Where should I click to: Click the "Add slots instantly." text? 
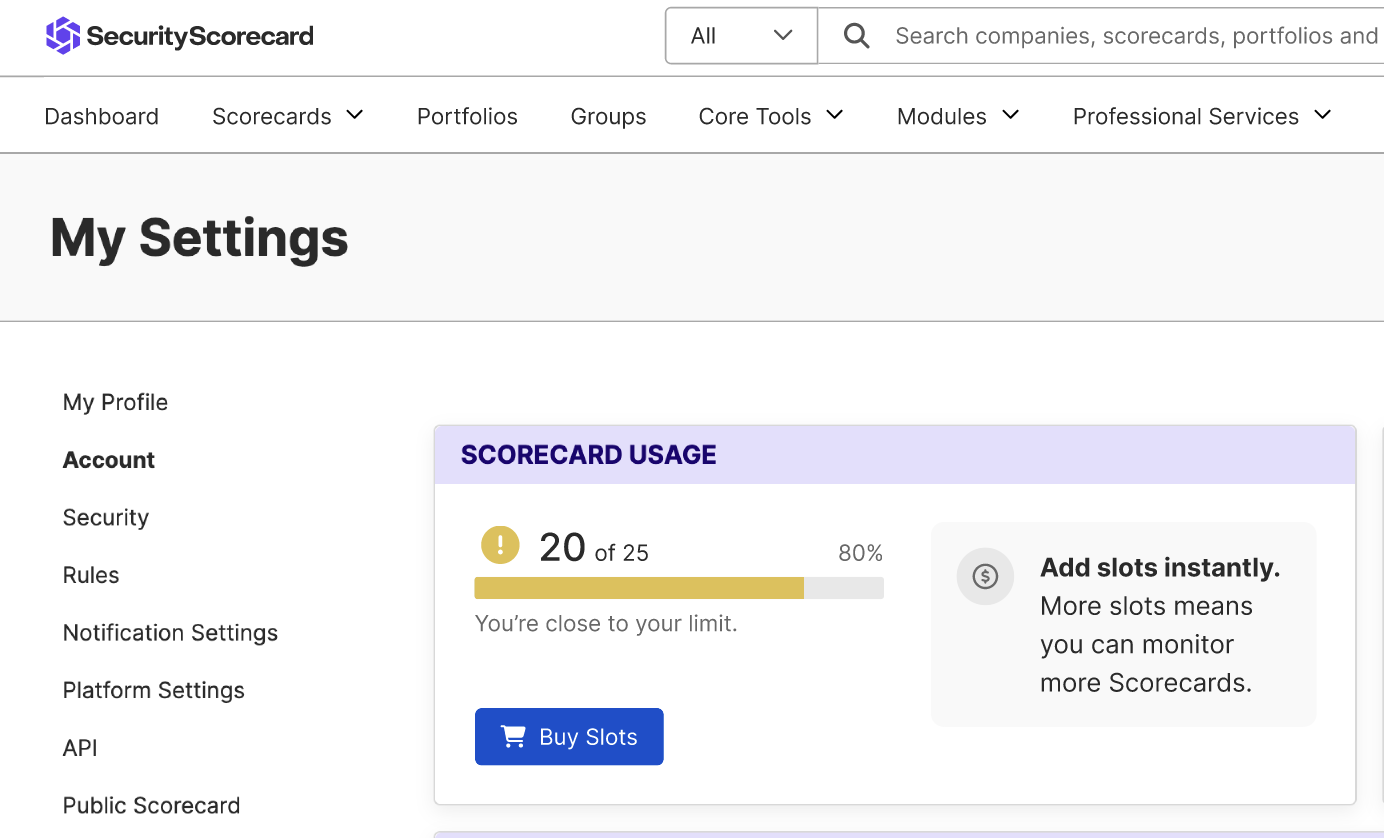(1160, 568)
